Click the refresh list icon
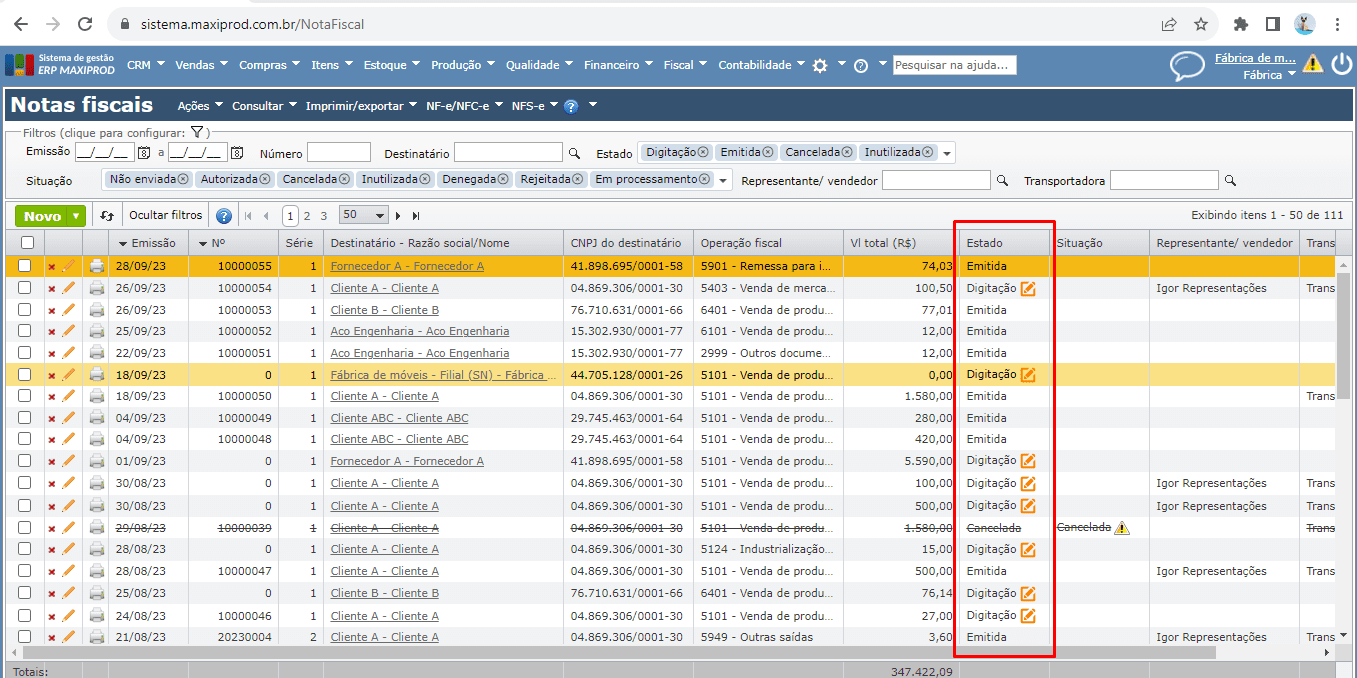 [108, 216]
